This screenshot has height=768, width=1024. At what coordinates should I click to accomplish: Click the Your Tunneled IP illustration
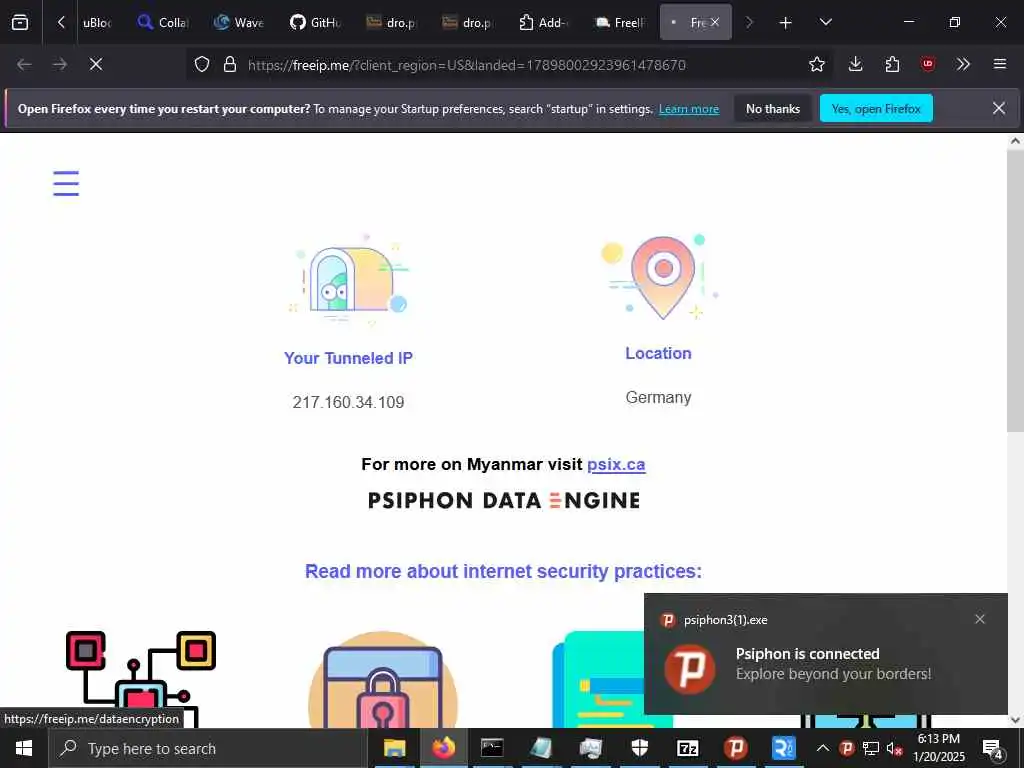point(349,280)
